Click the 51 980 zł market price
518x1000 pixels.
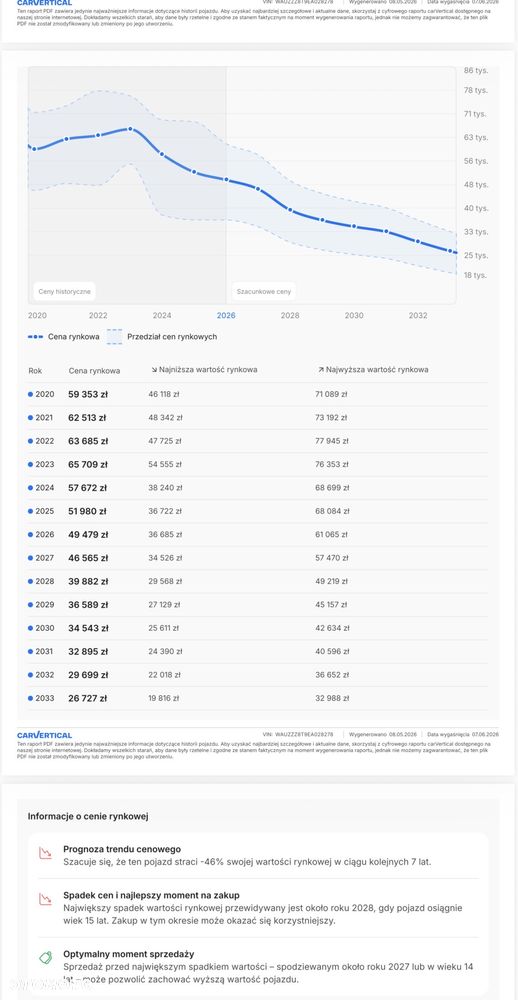tap(87, 511)
